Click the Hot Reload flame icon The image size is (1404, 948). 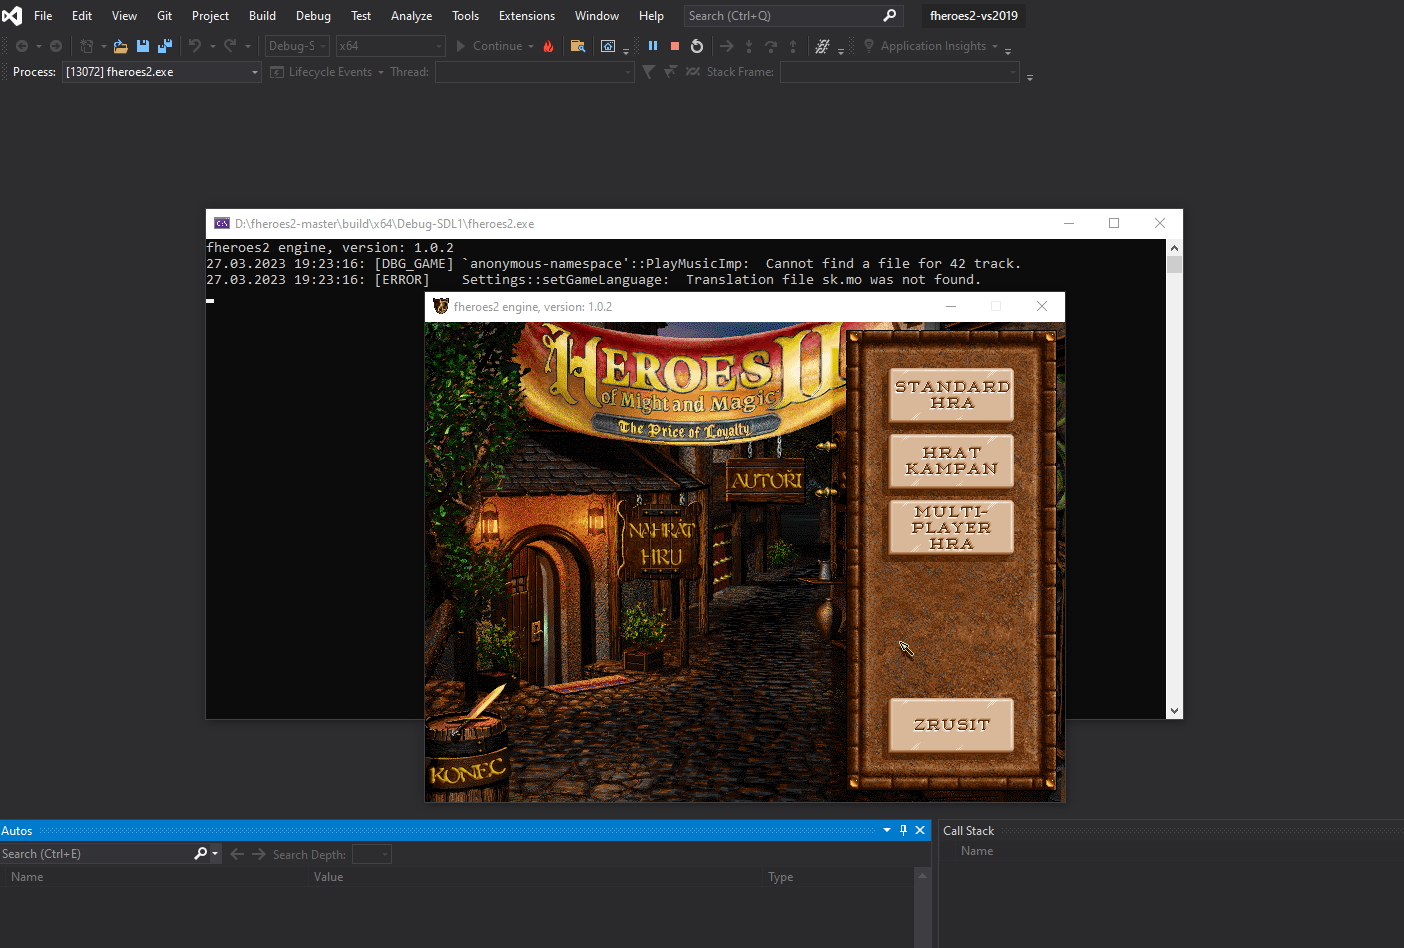click(548, 45)
